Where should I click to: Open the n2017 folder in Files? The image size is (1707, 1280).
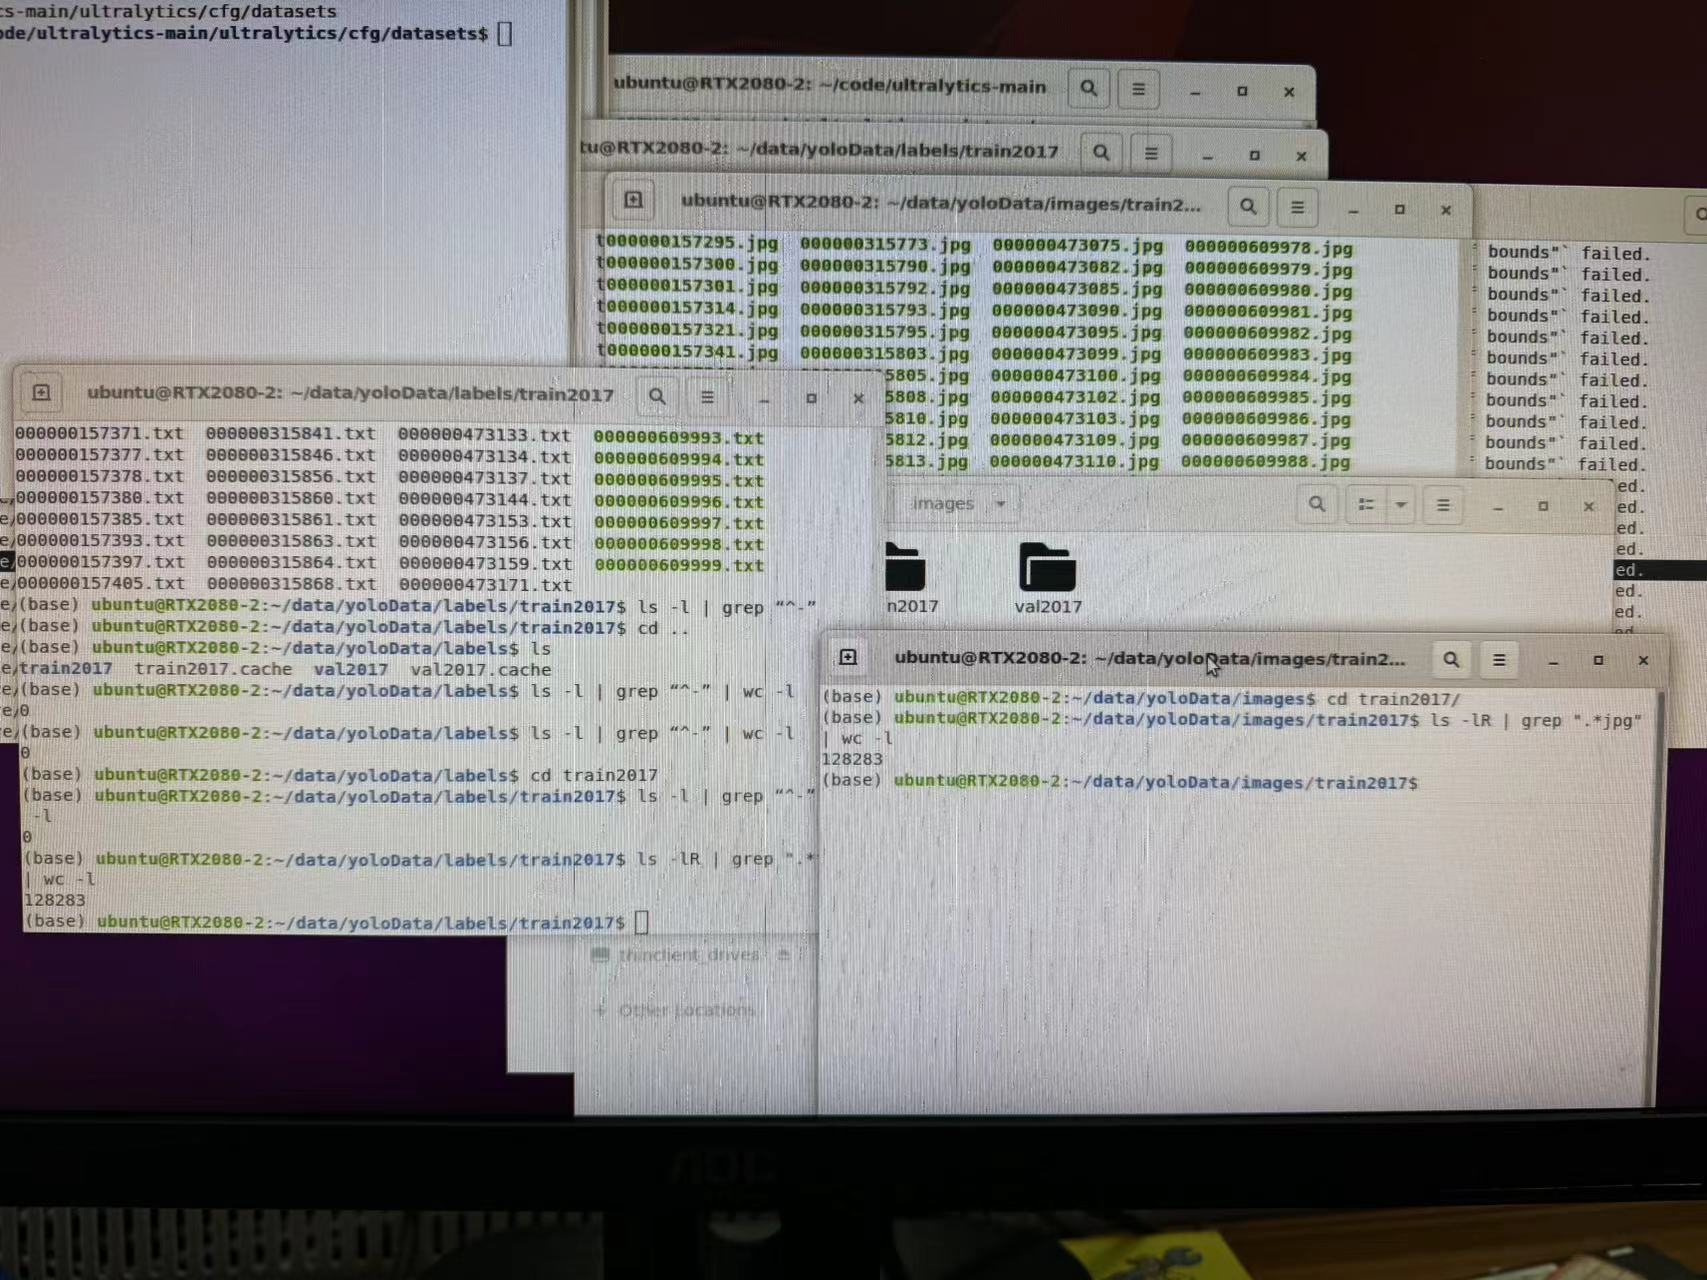pyautogui.click(x=911, y=578)
